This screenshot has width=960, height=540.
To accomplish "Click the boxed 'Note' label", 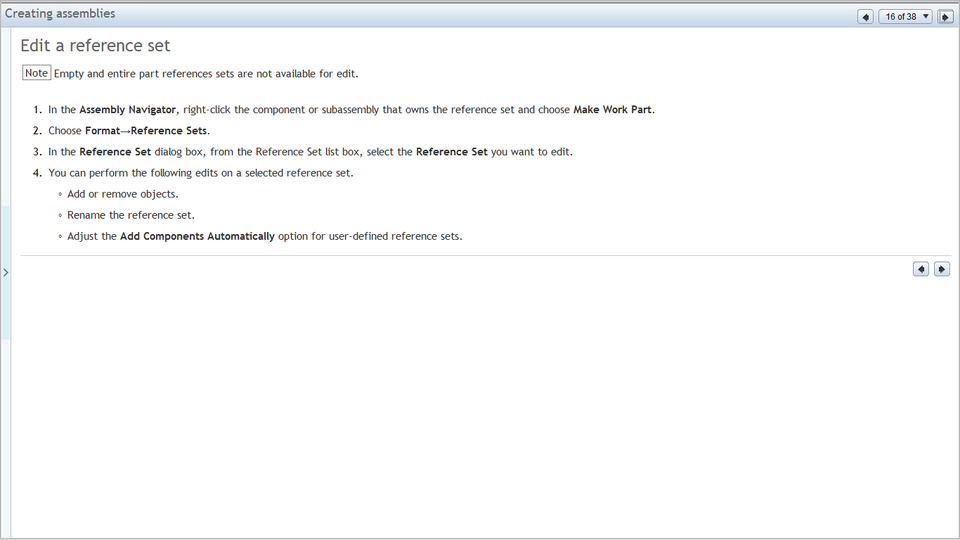I will tap(36, 73).
